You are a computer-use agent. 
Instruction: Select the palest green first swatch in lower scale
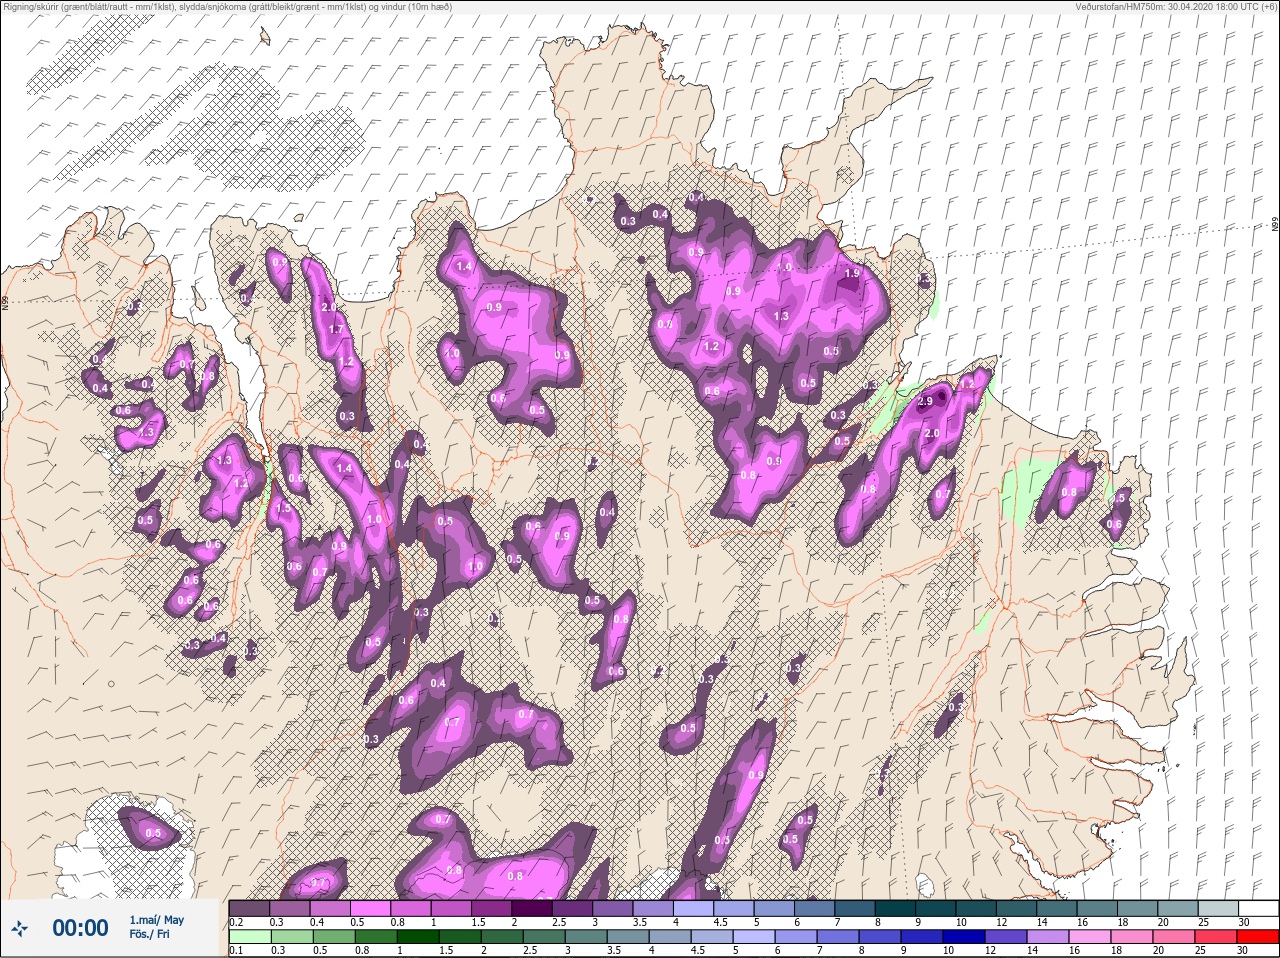[250, 937]
